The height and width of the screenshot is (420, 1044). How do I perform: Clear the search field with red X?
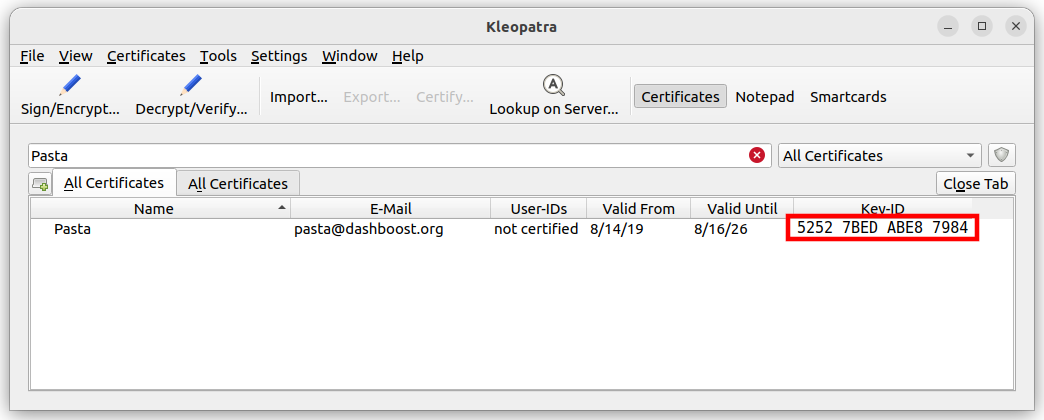tap(757, 155)
